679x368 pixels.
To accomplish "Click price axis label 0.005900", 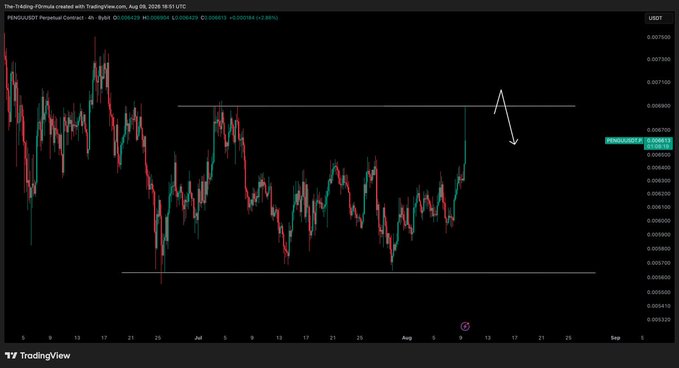I will (658, 235).
